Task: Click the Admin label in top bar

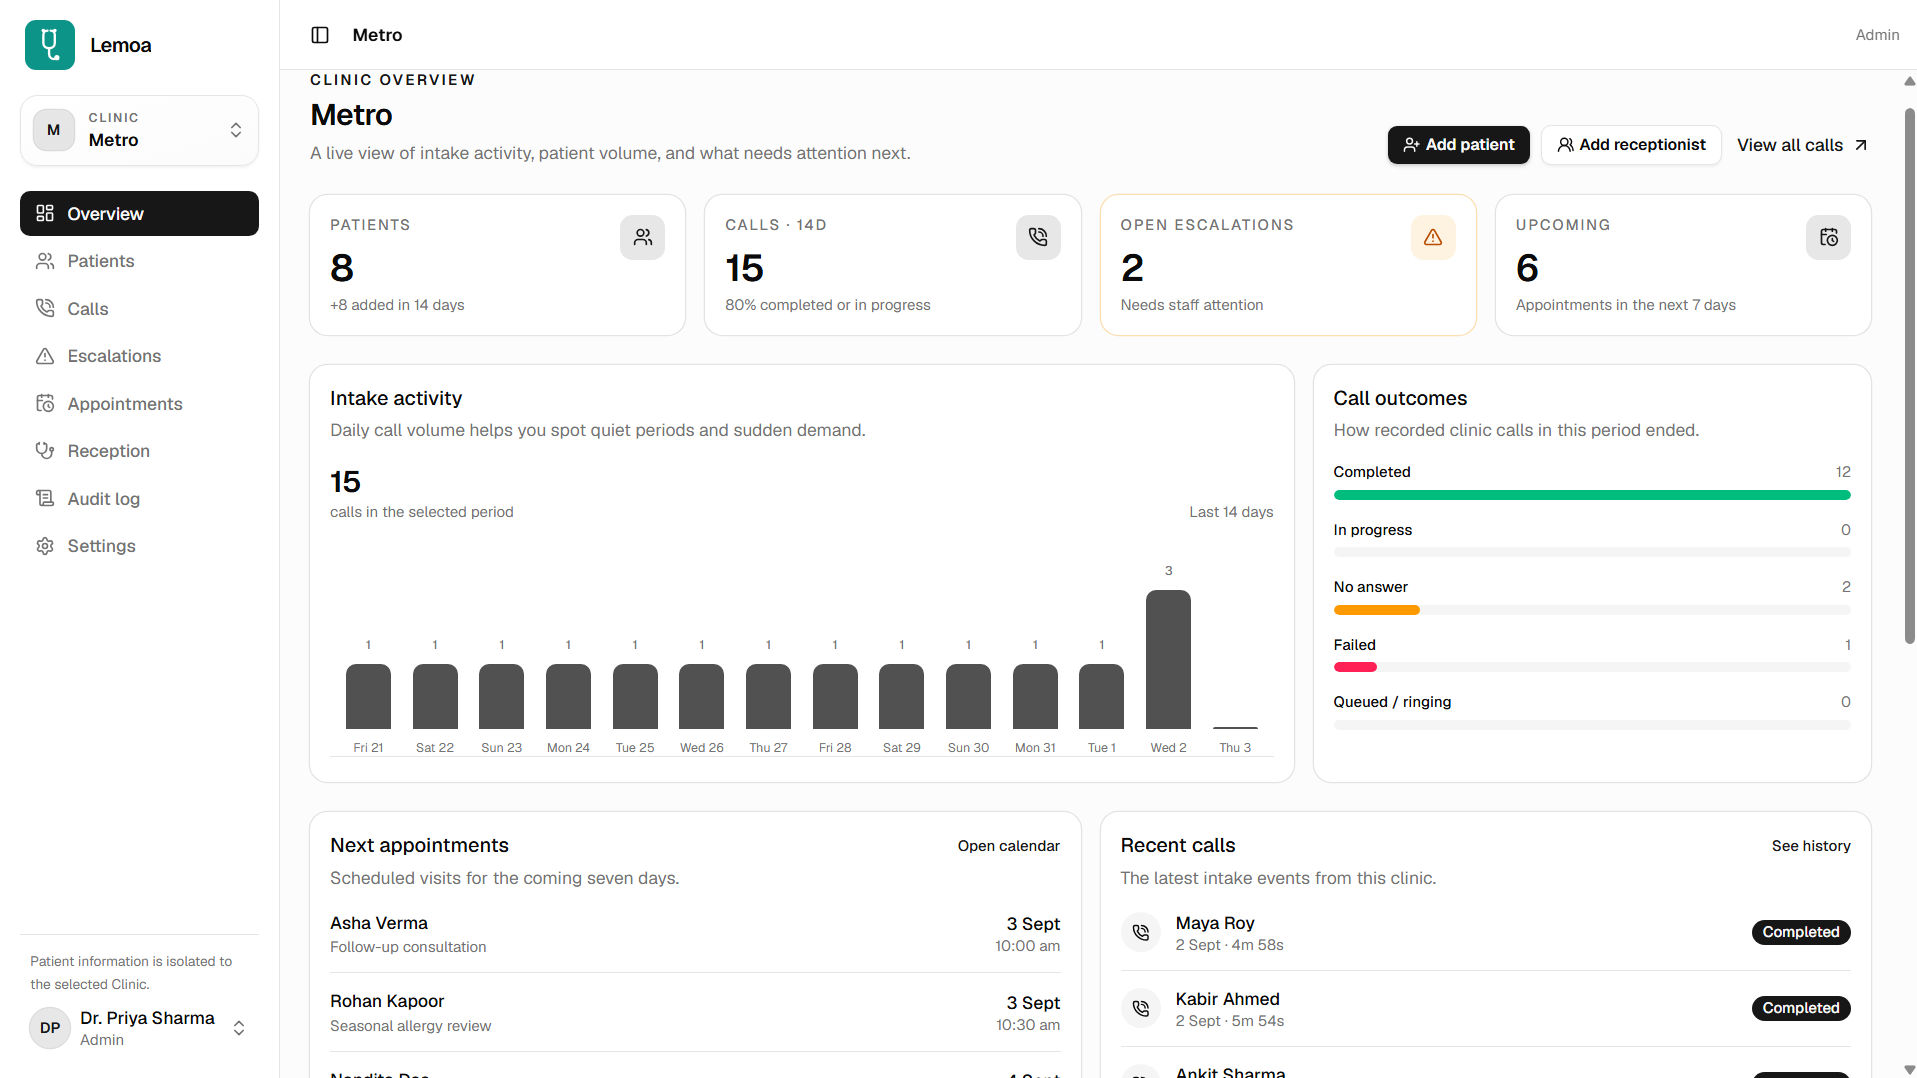Action: (1877, 35)
